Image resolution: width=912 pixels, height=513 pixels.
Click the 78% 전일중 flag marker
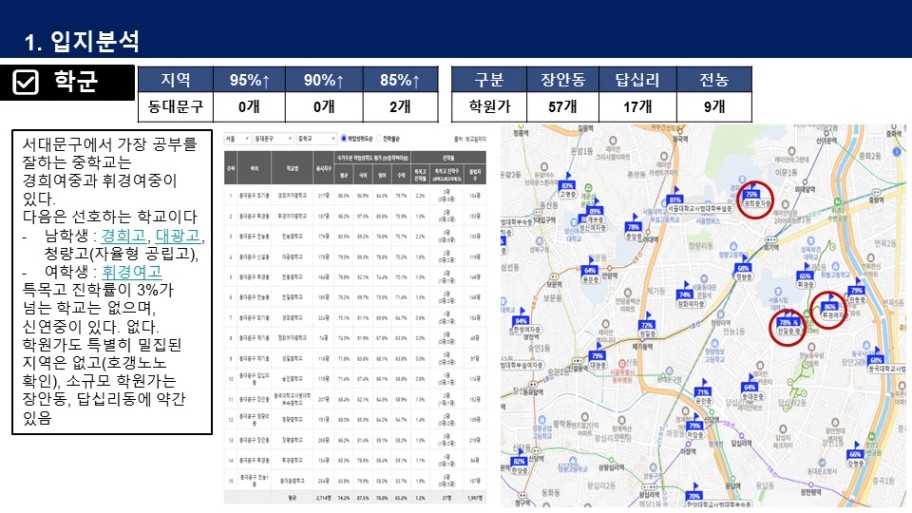tap(785, 322)
